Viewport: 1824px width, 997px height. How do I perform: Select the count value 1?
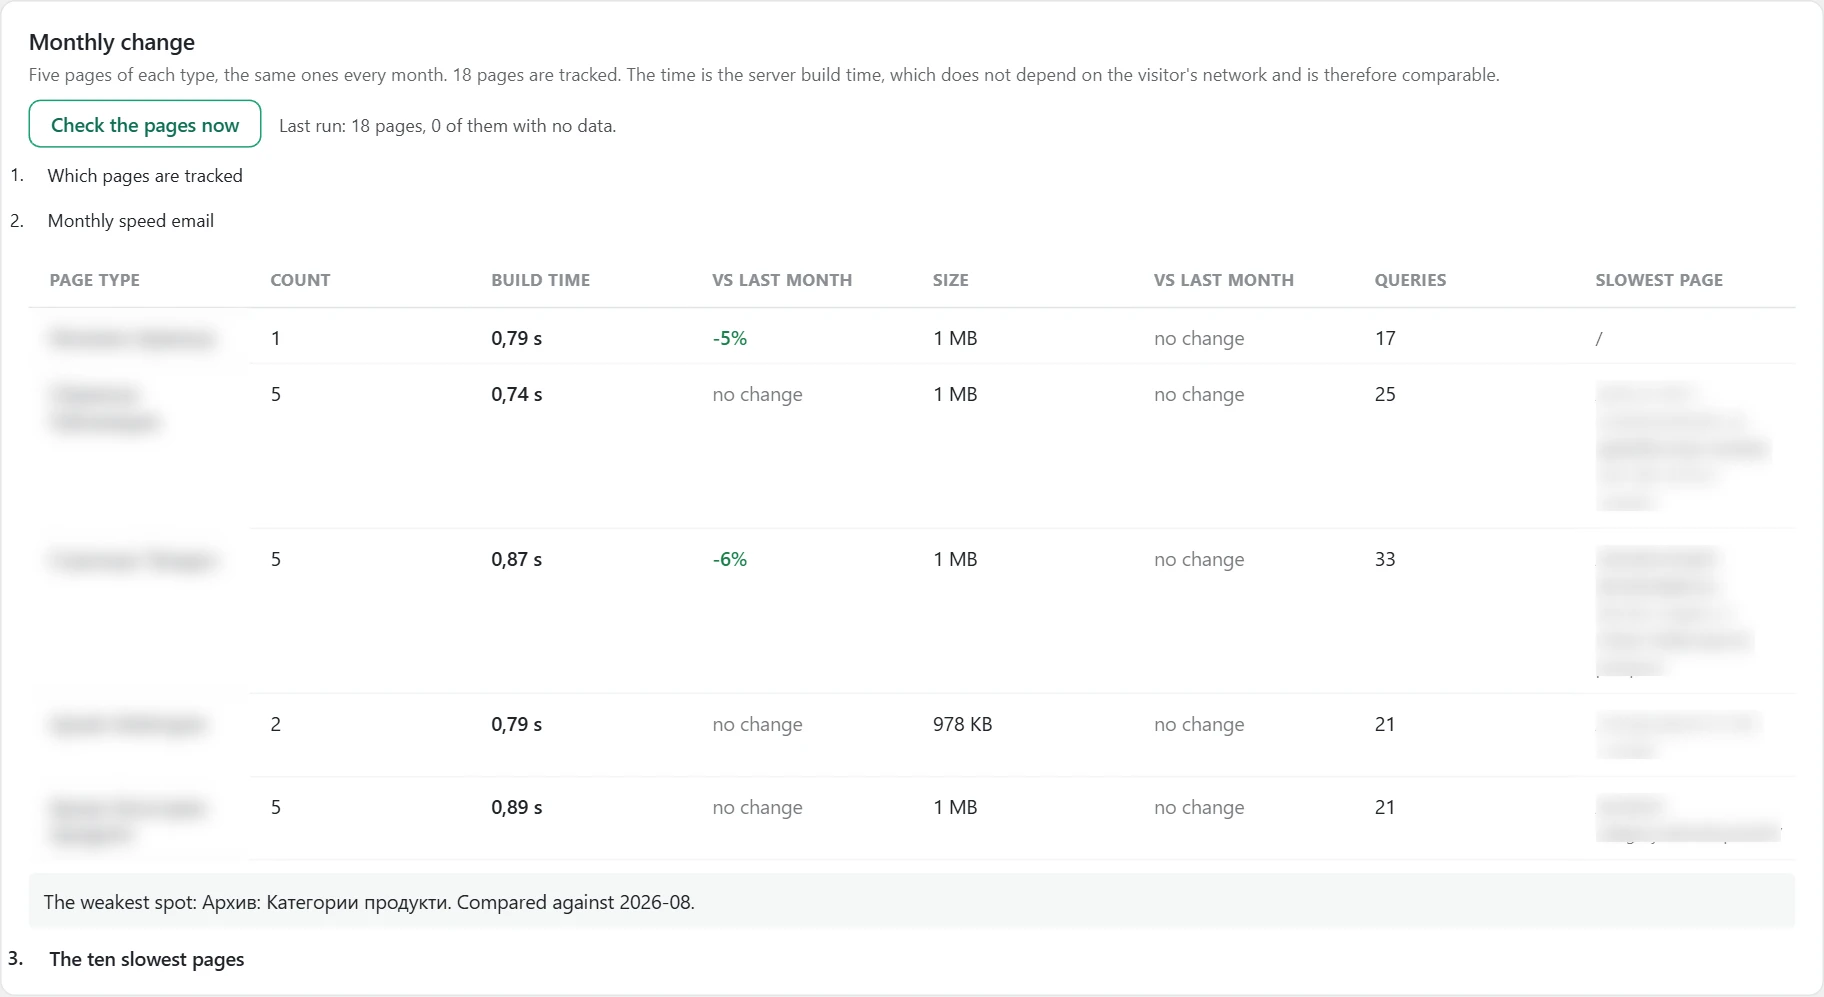(x=276, y=338)
